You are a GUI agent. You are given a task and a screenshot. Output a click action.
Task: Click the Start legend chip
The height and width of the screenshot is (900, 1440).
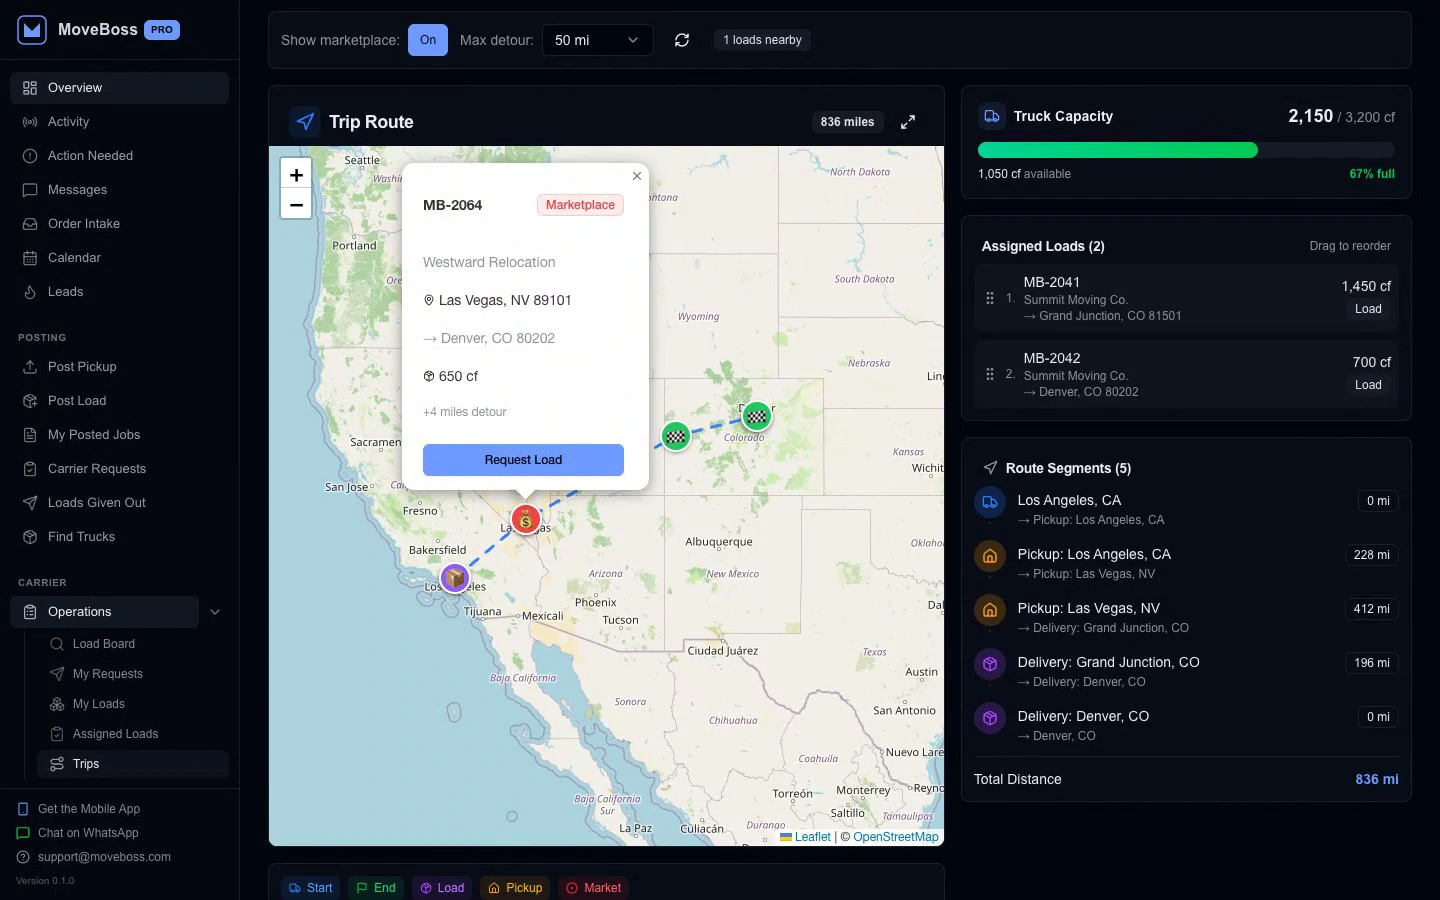pos(311,888)
